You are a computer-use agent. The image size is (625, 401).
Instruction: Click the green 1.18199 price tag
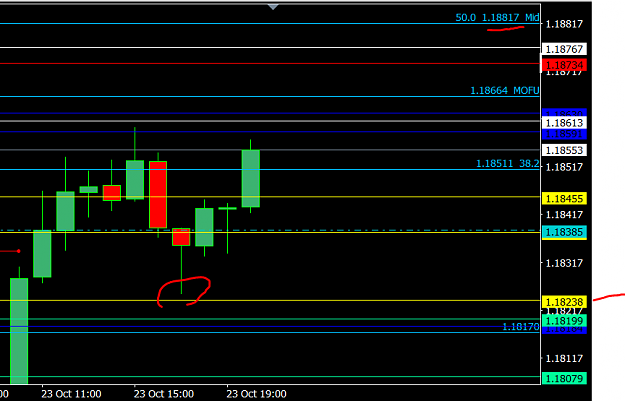tap(564, 320)
